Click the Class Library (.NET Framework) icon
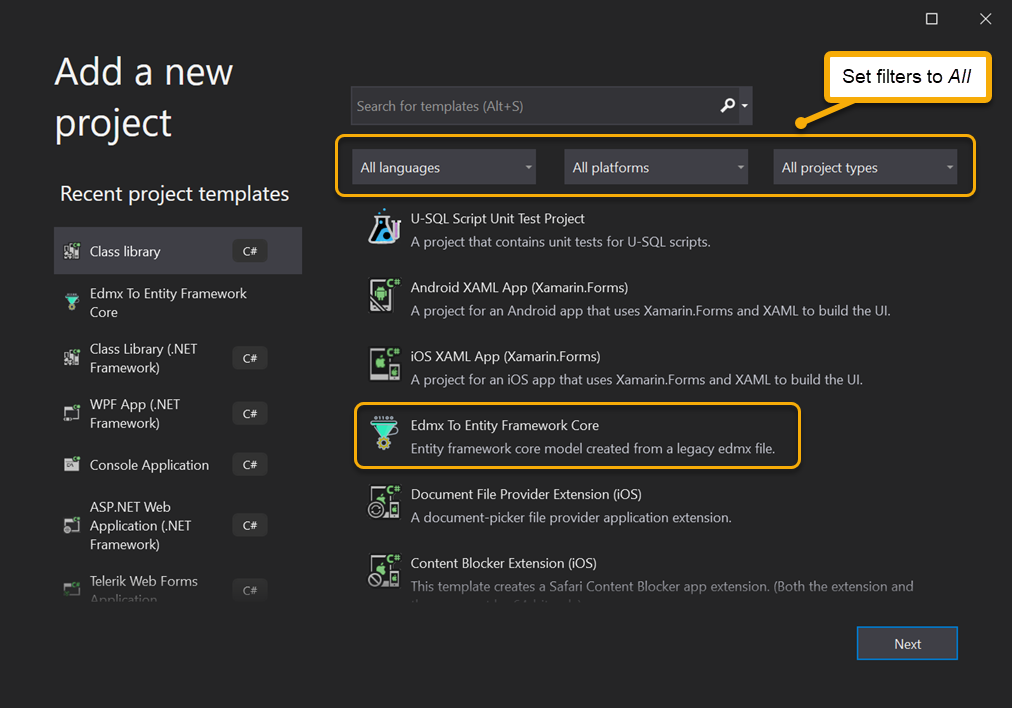1012x708 pixels. click(x=72, y=358)
